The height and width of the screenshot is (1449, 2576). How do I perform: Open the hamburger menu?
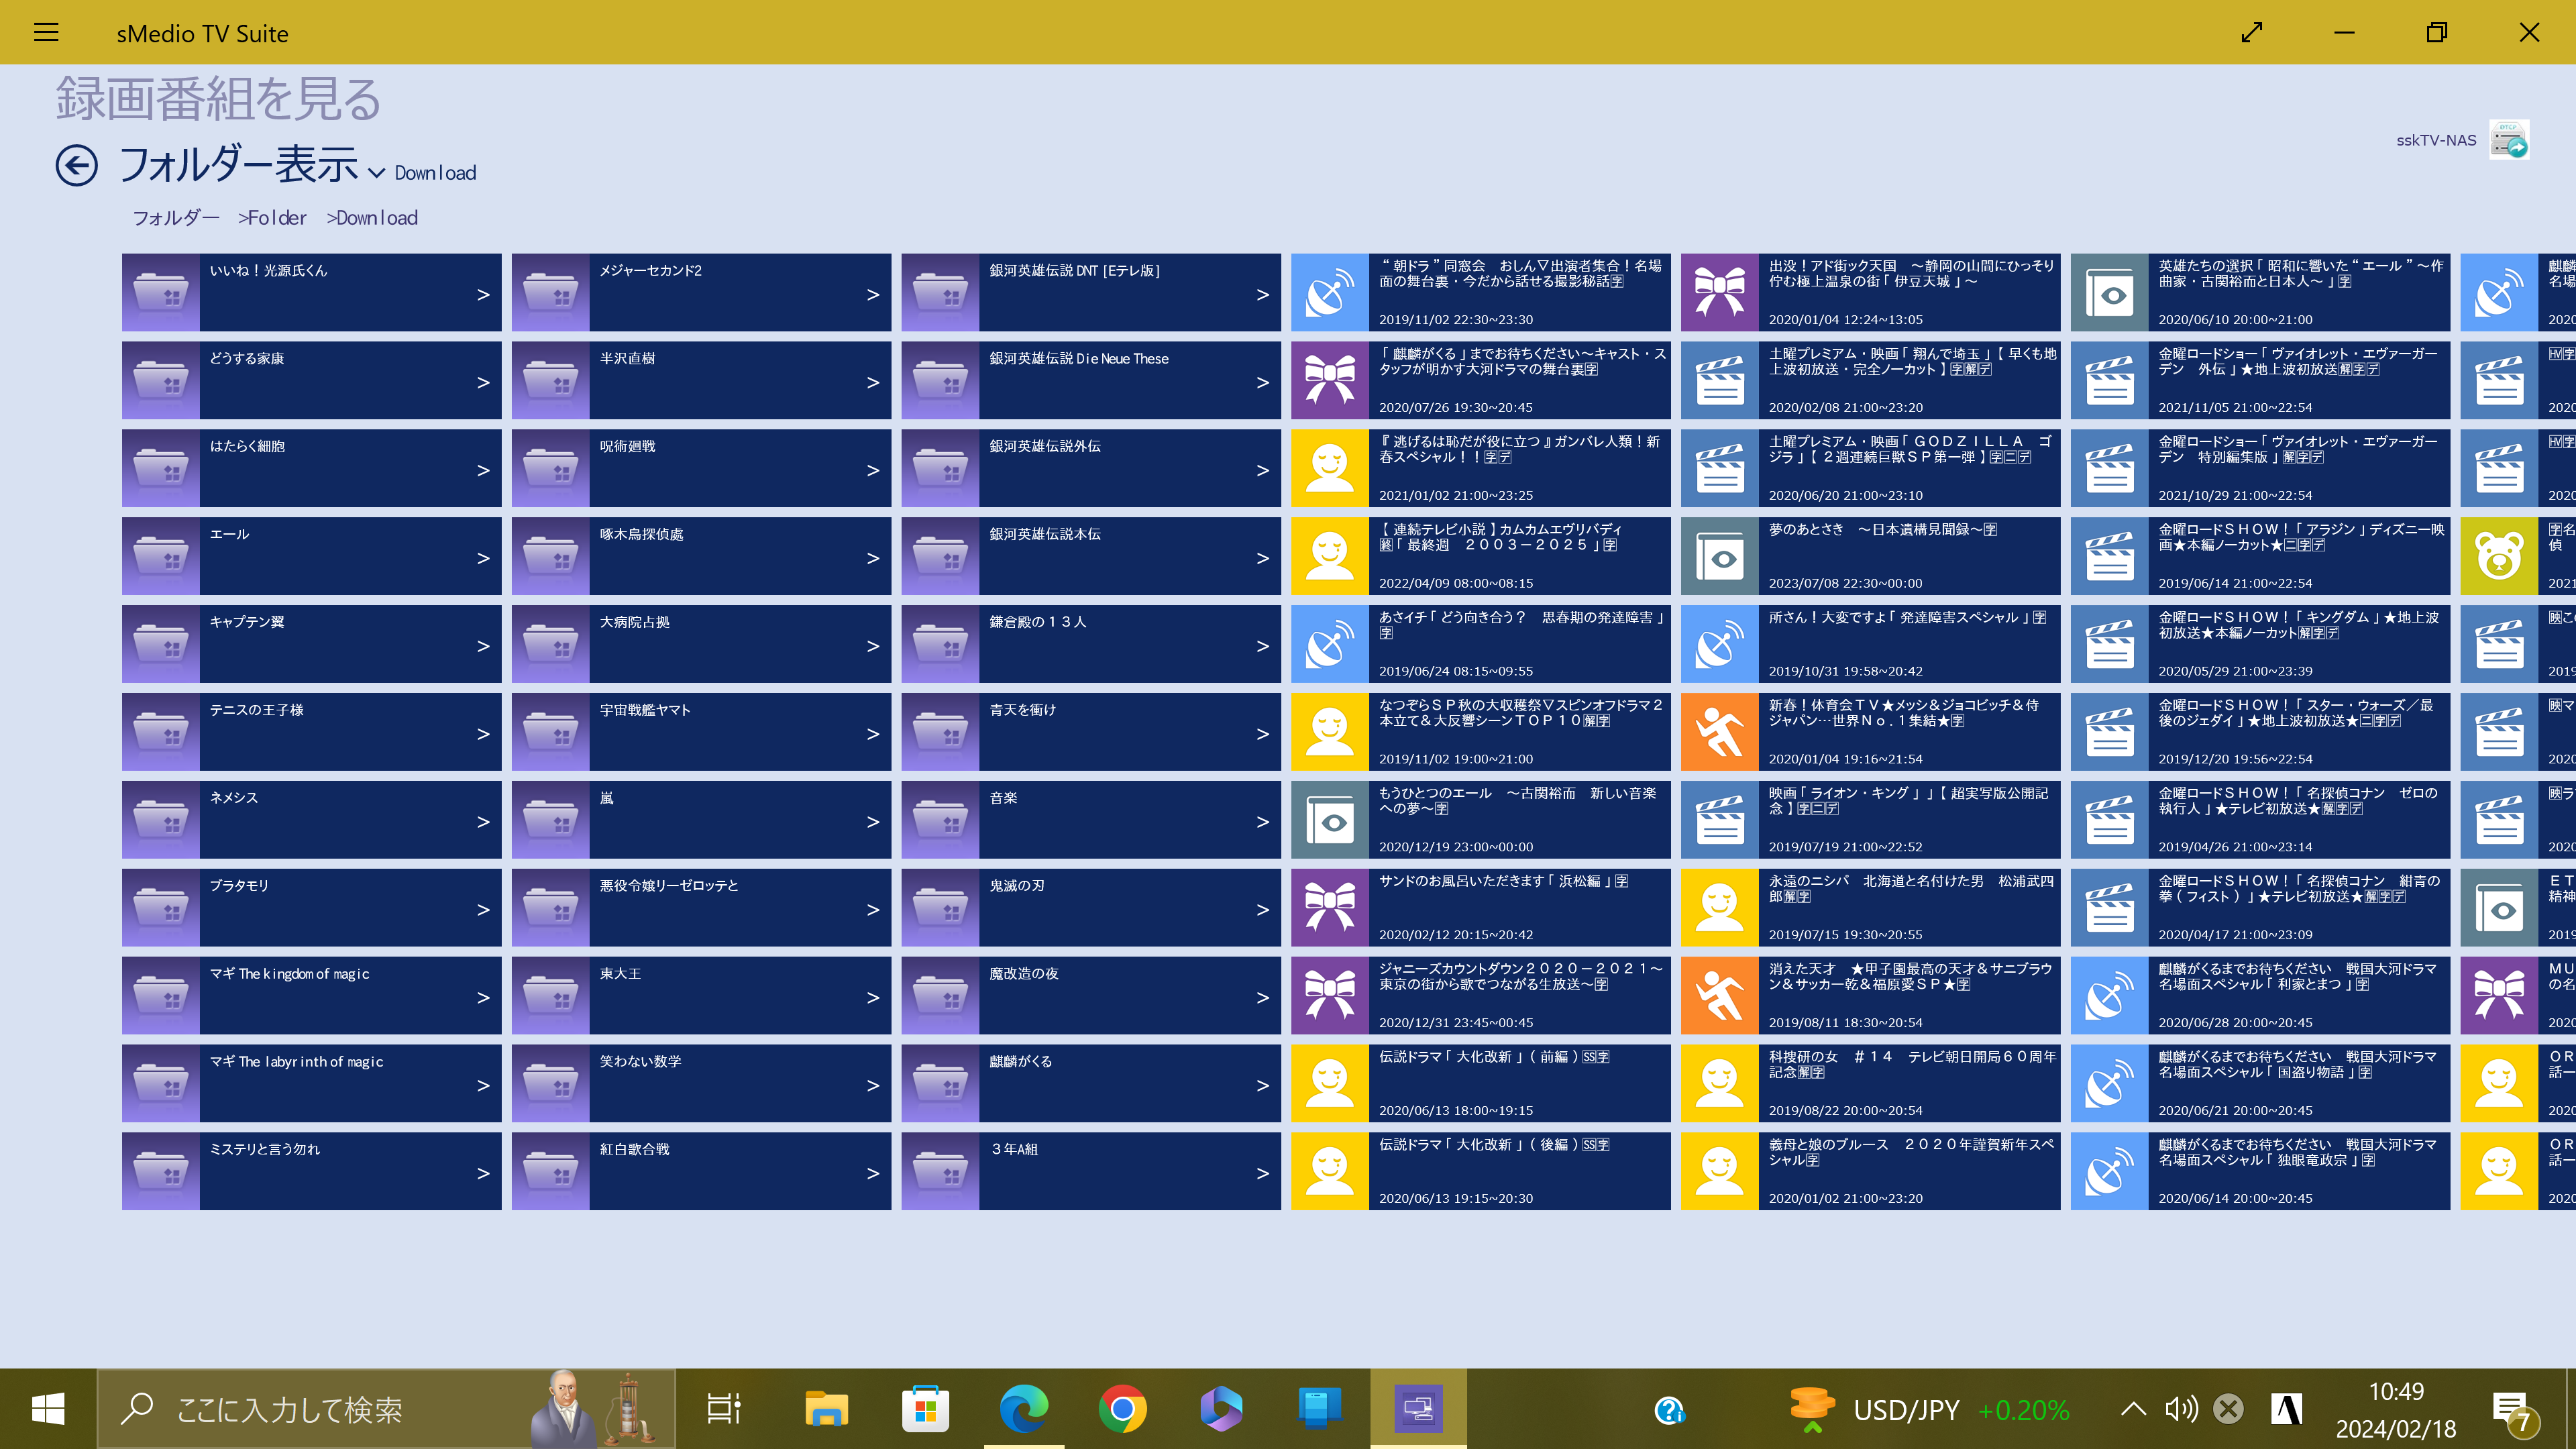tap(46, 32)
